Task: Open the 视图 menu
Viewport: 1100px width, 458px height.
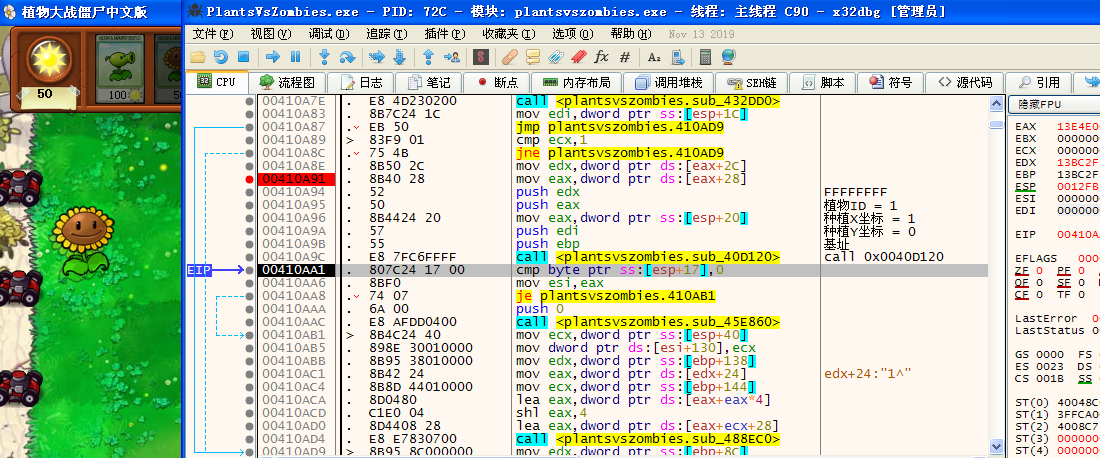Action: [271, 34]
